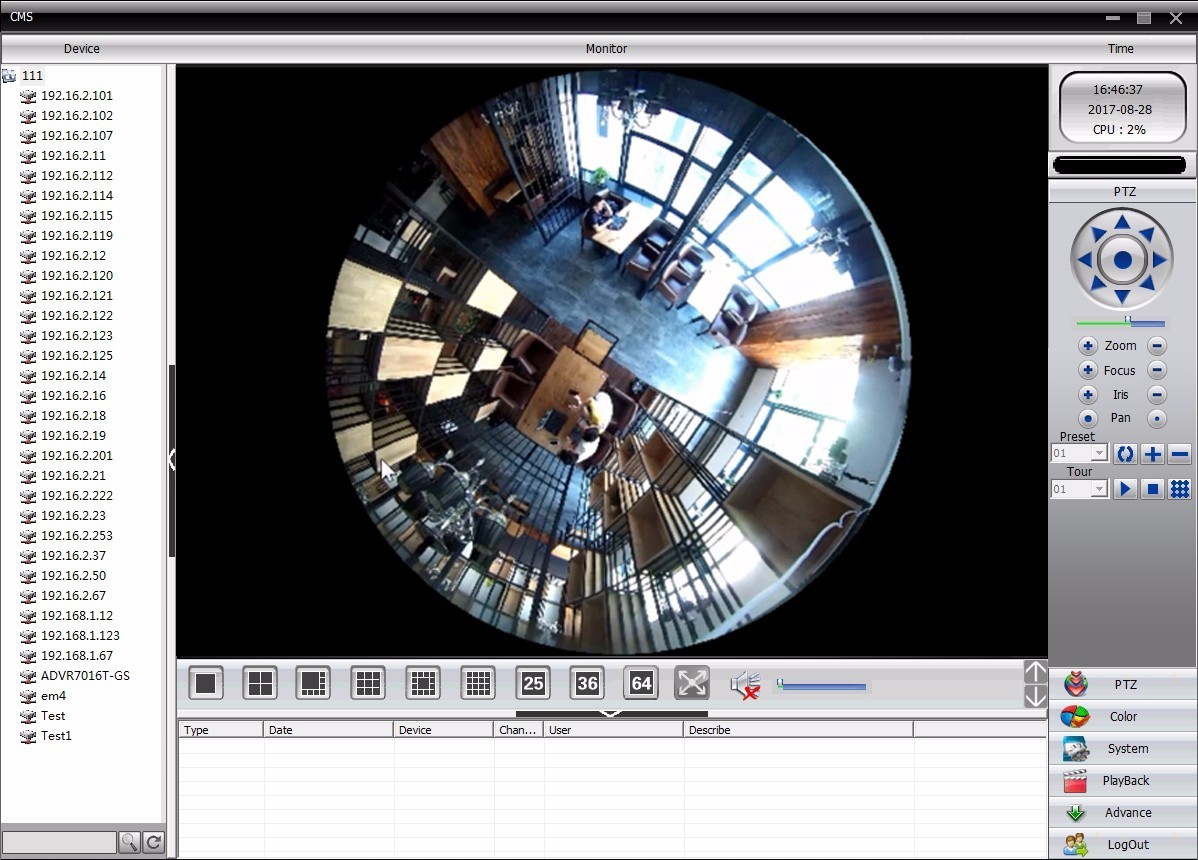Move PTZ camera down
1198x860 pixels.
click(1122, 296)
